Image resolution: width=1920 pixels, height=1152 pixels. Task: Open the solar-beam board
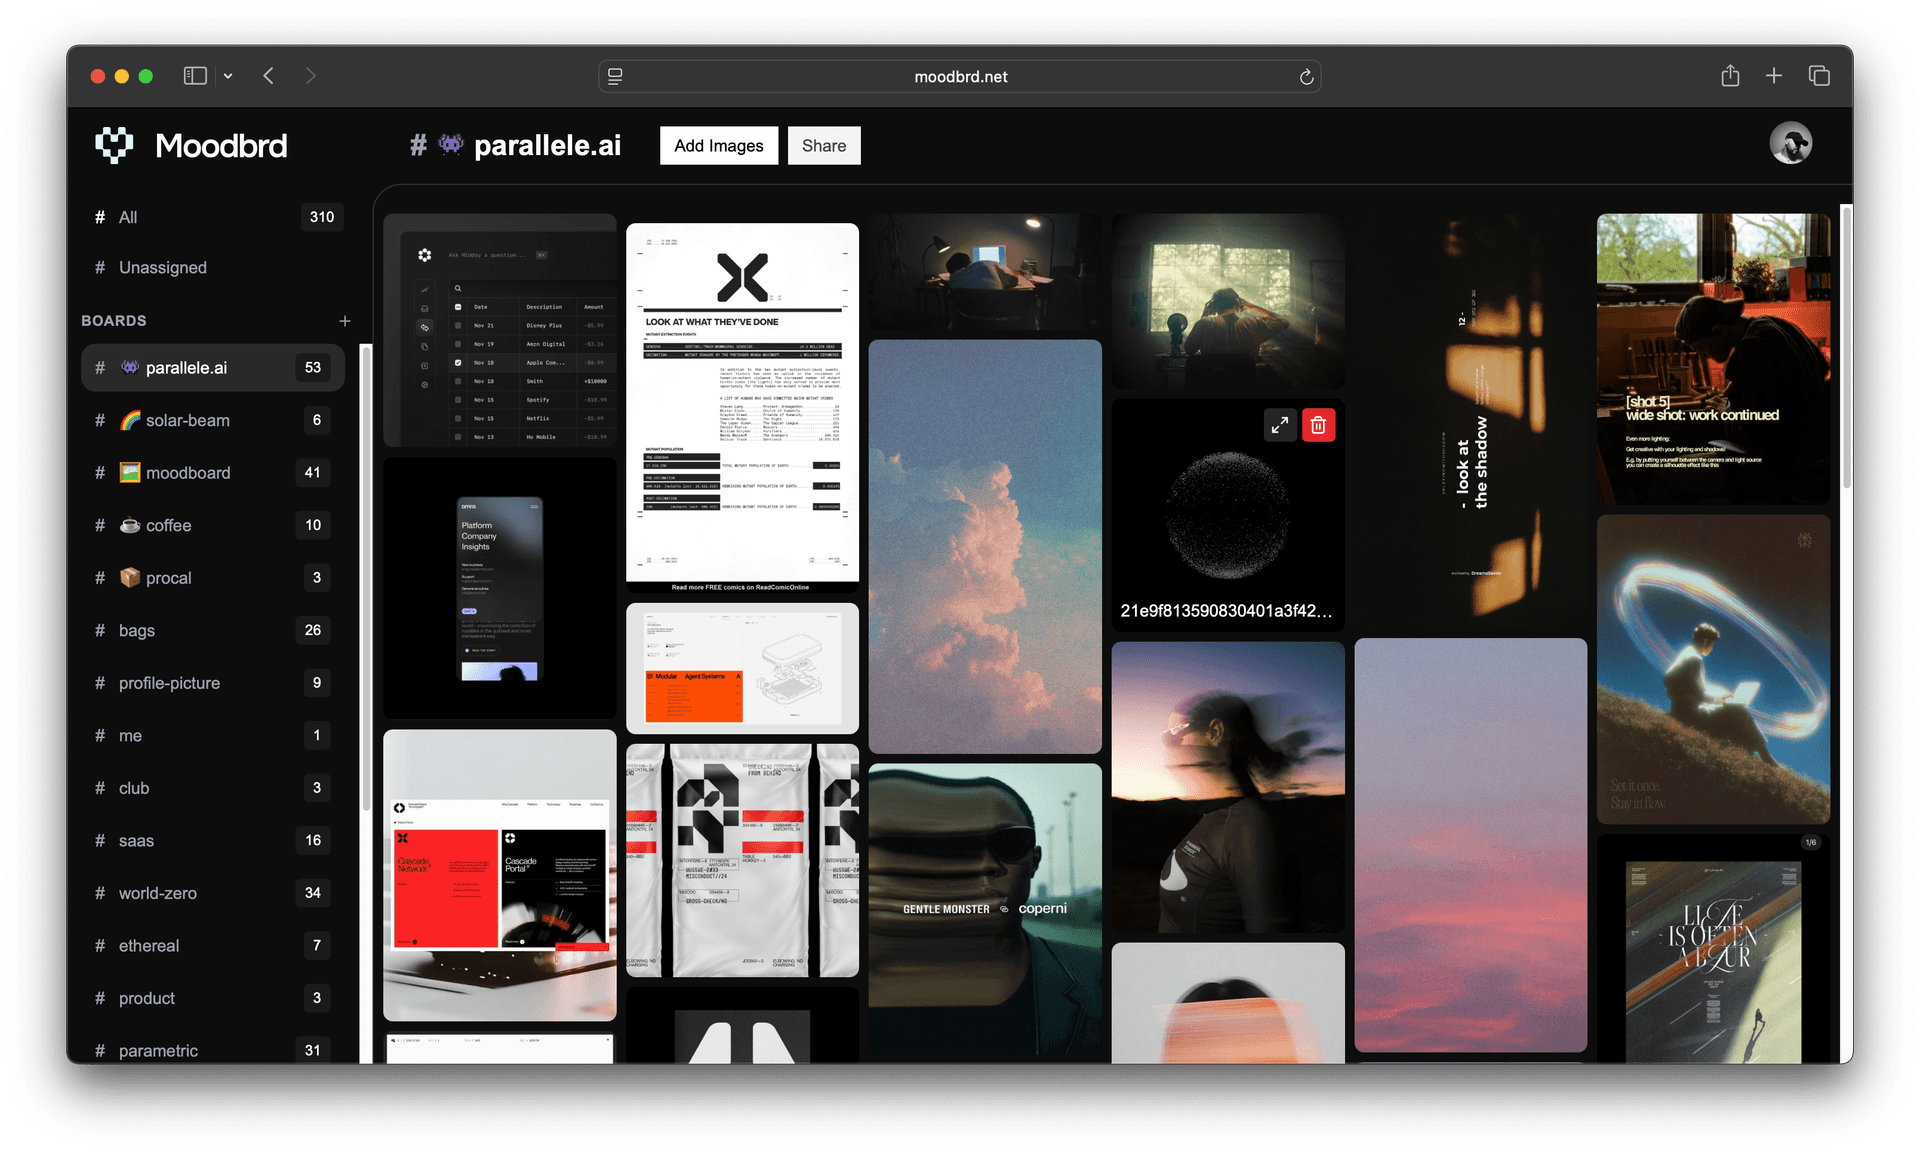(188, 420)
